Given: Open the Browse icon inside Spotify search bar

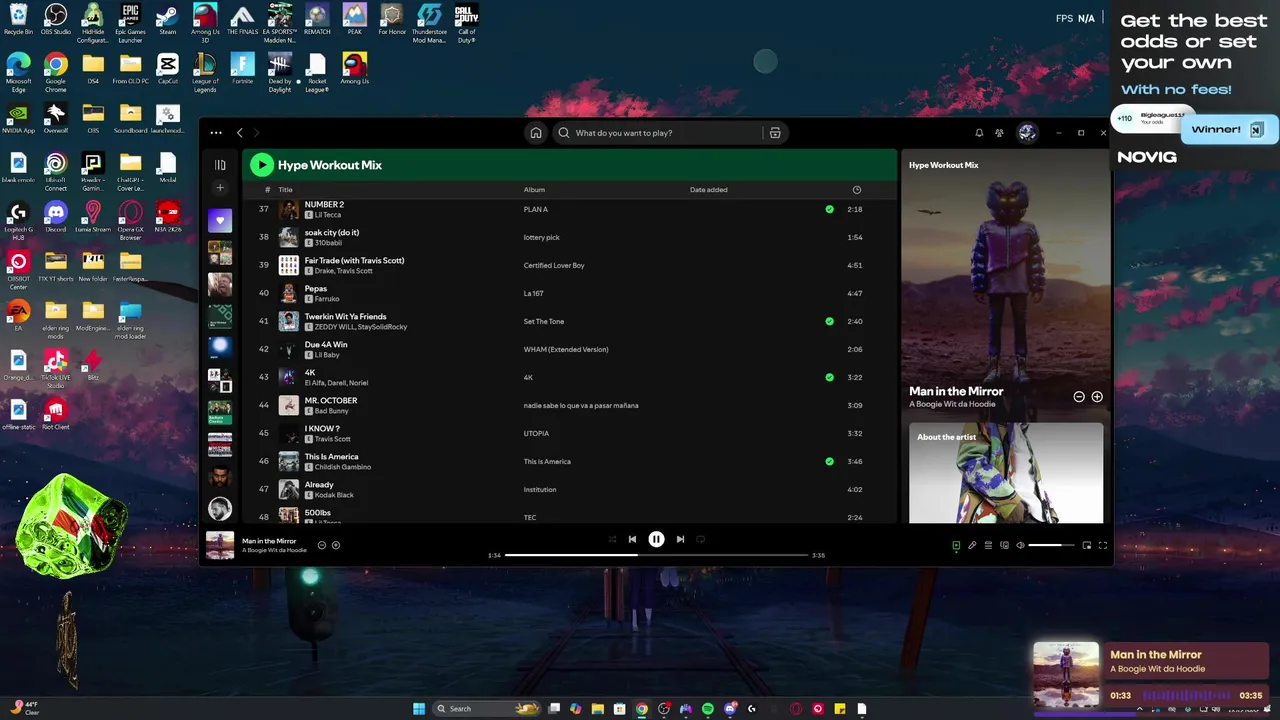Looking at the screenshot, I should coord(774,133).
